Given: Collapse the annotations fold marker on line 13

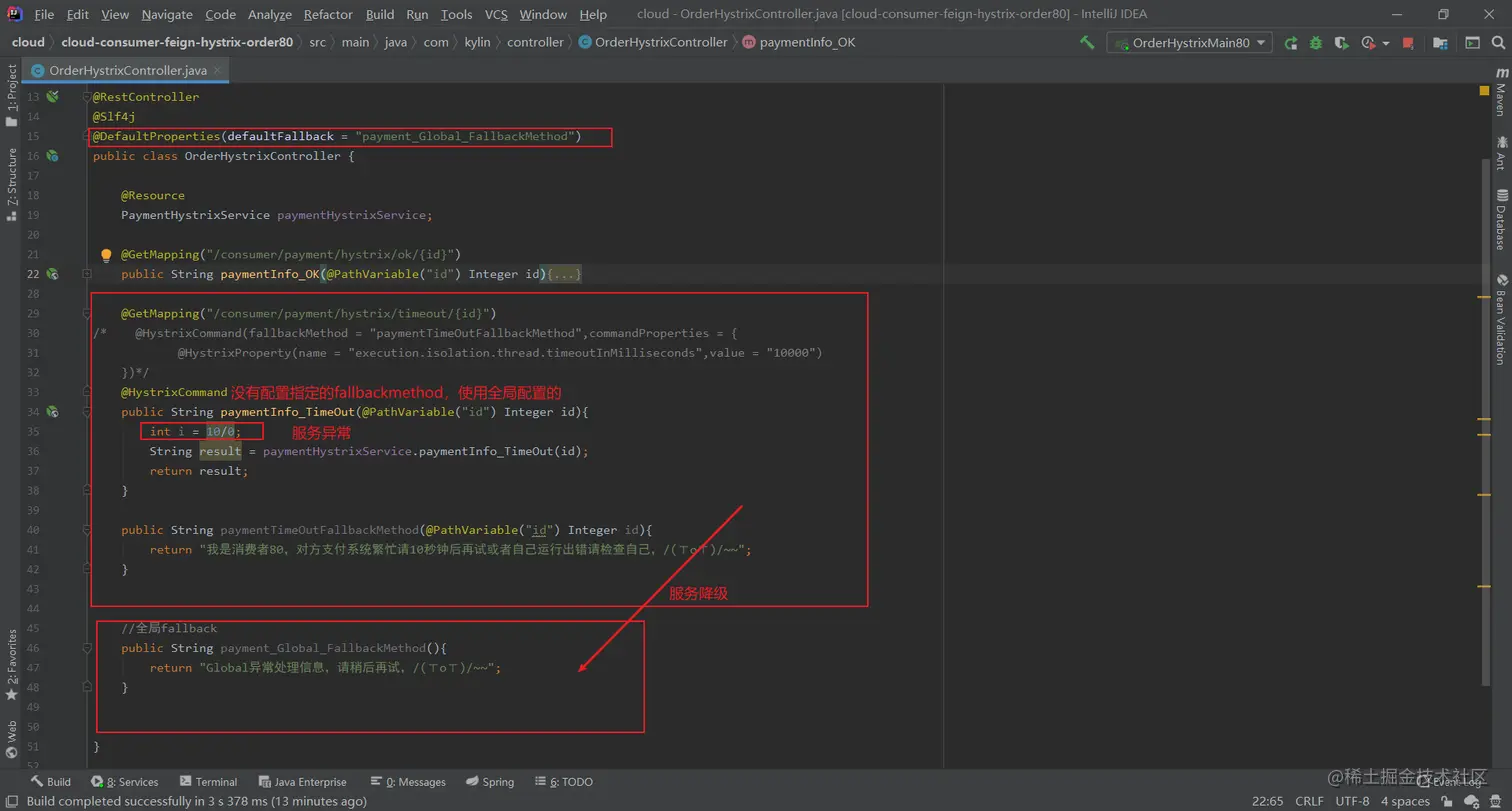Looking at the screenshot, I should tap(87, 97).
